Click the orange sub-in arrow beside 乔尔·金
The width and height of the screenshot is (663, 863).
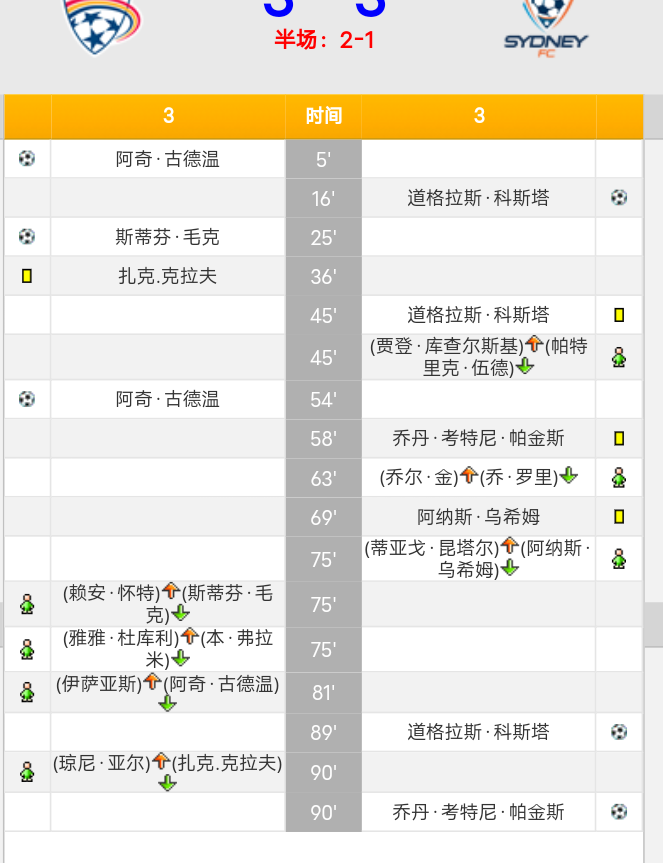[469, 474]
